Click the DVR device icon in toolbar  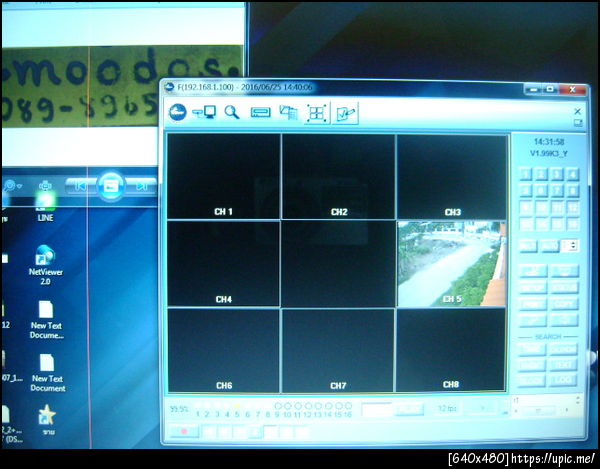[x=260, y=112]
